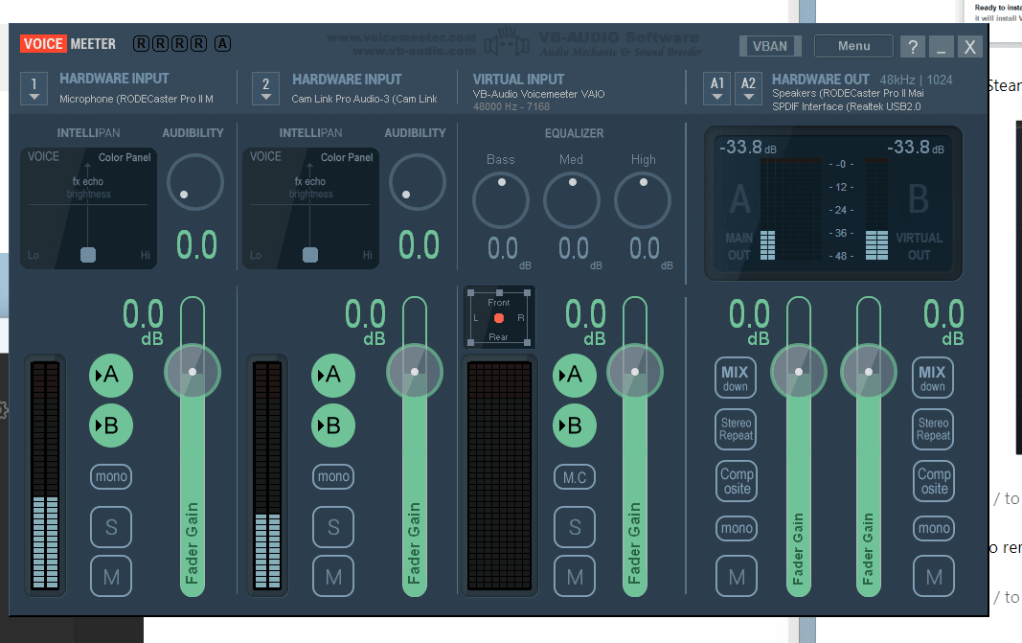The width and height of the screenshot is (1022, 643).
Task: Toggle bus A routing on Hardware Input 2
Action: [x=333, y=375]
